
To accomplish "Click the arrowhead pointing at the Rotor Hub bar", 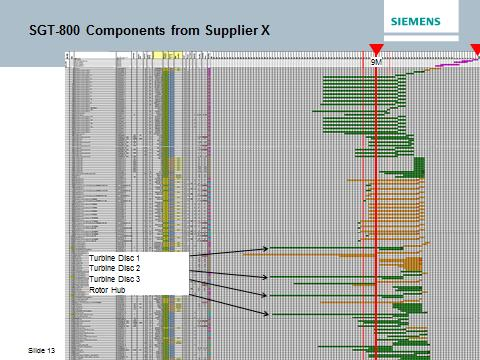I will pyautogui.click(x=265, y=313).
